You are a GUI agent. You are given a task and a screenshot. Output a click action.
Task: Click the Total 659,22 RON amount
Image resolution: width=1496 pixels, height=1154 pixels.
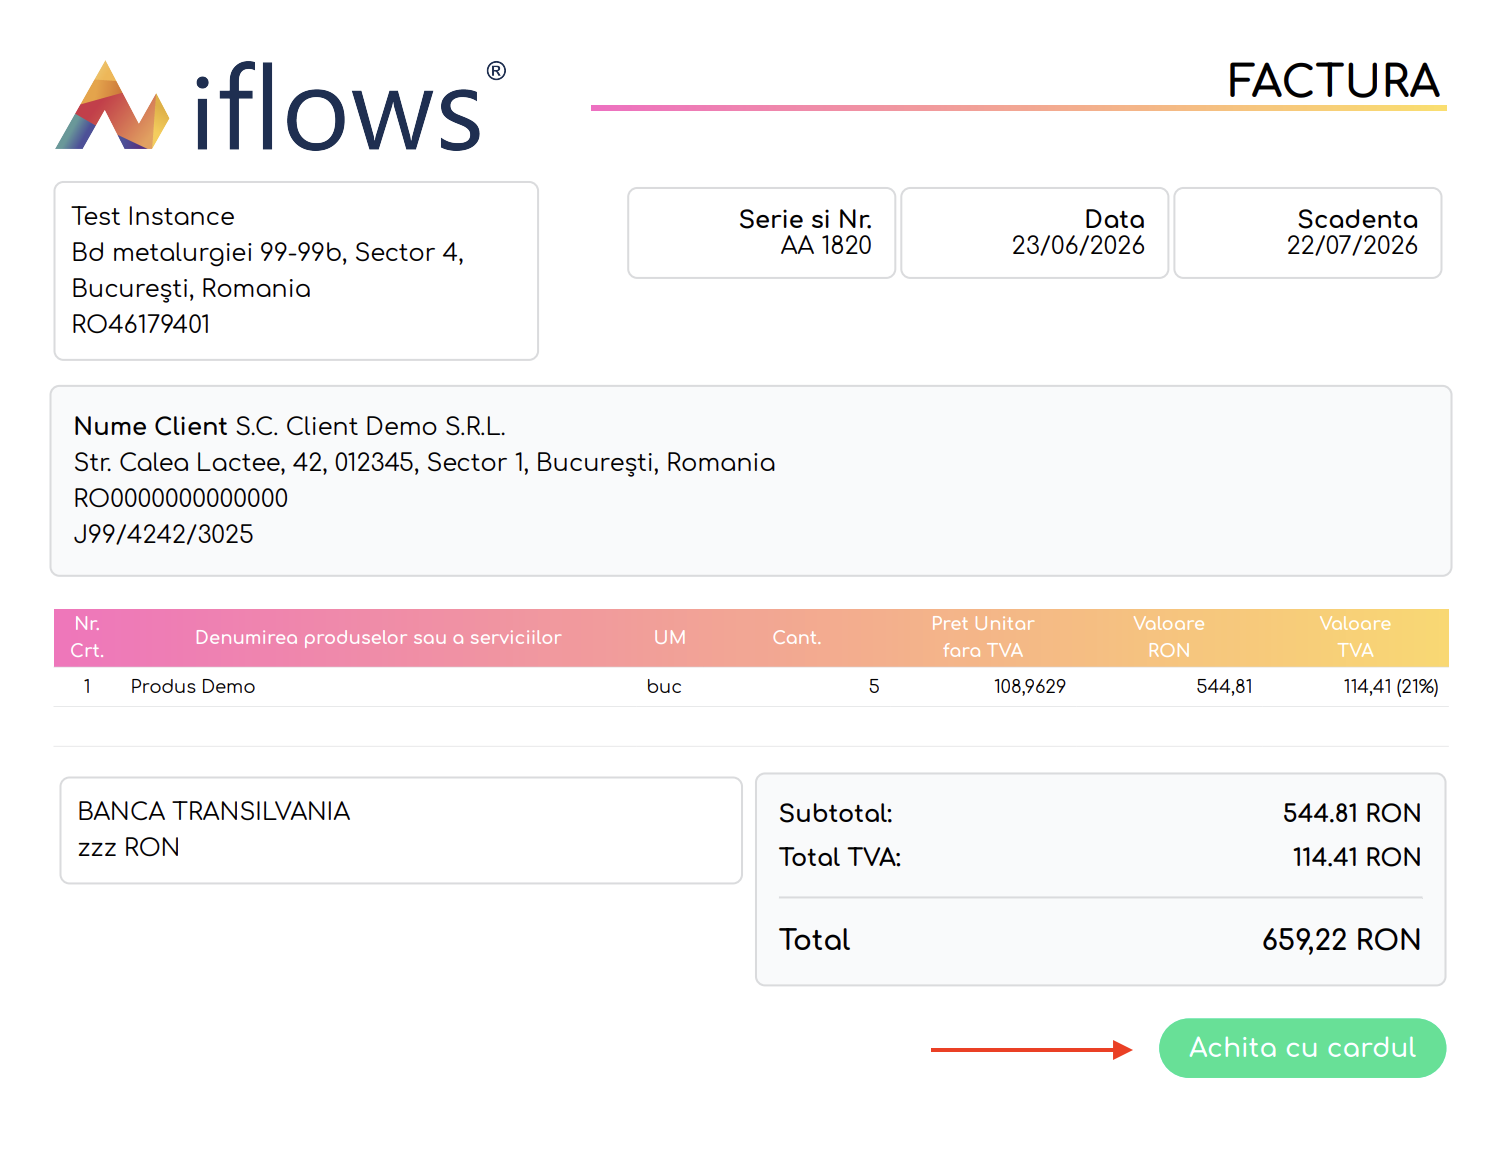tap(1341, 940)
